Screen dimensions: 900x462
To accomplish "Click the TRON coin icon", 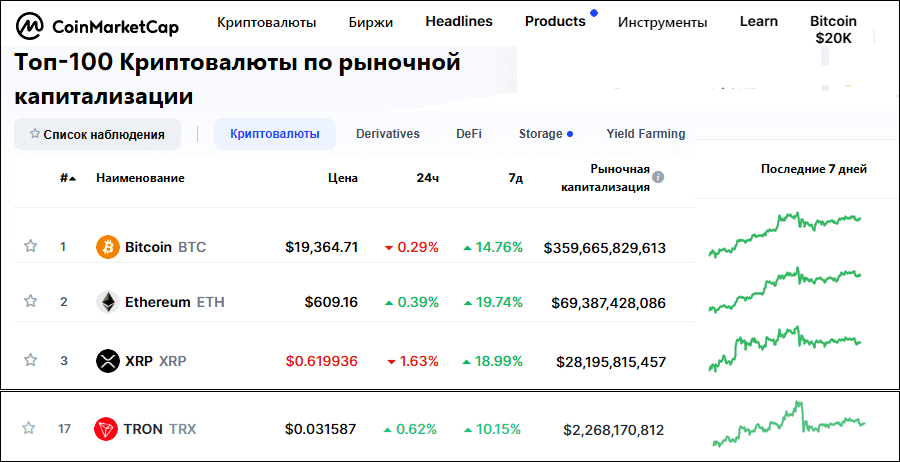I will 106,430.
